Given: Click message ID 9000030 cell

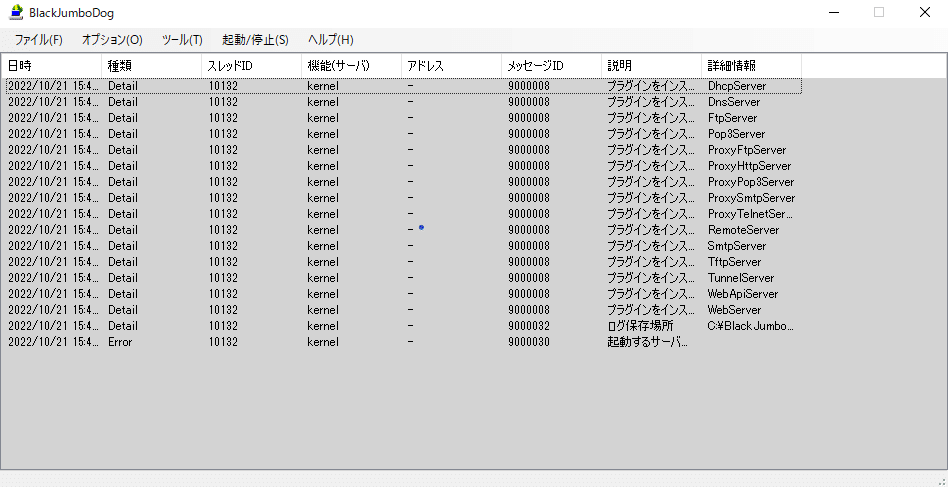Looking at the screenshot, I should [529, 342].
